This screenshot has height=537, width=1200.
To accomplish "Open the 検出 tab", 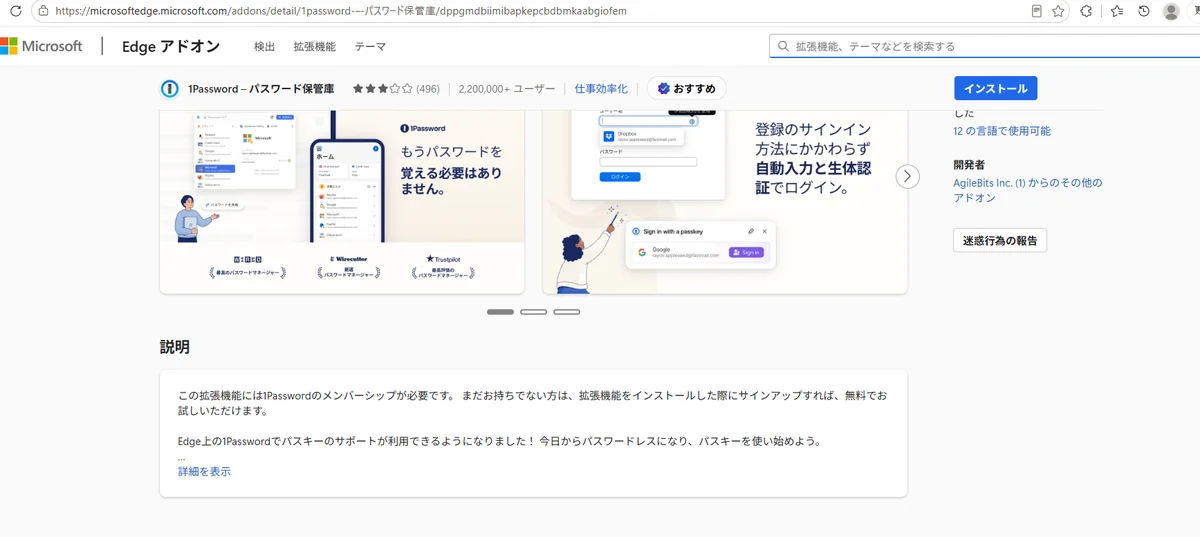I will tap(264, 47).
